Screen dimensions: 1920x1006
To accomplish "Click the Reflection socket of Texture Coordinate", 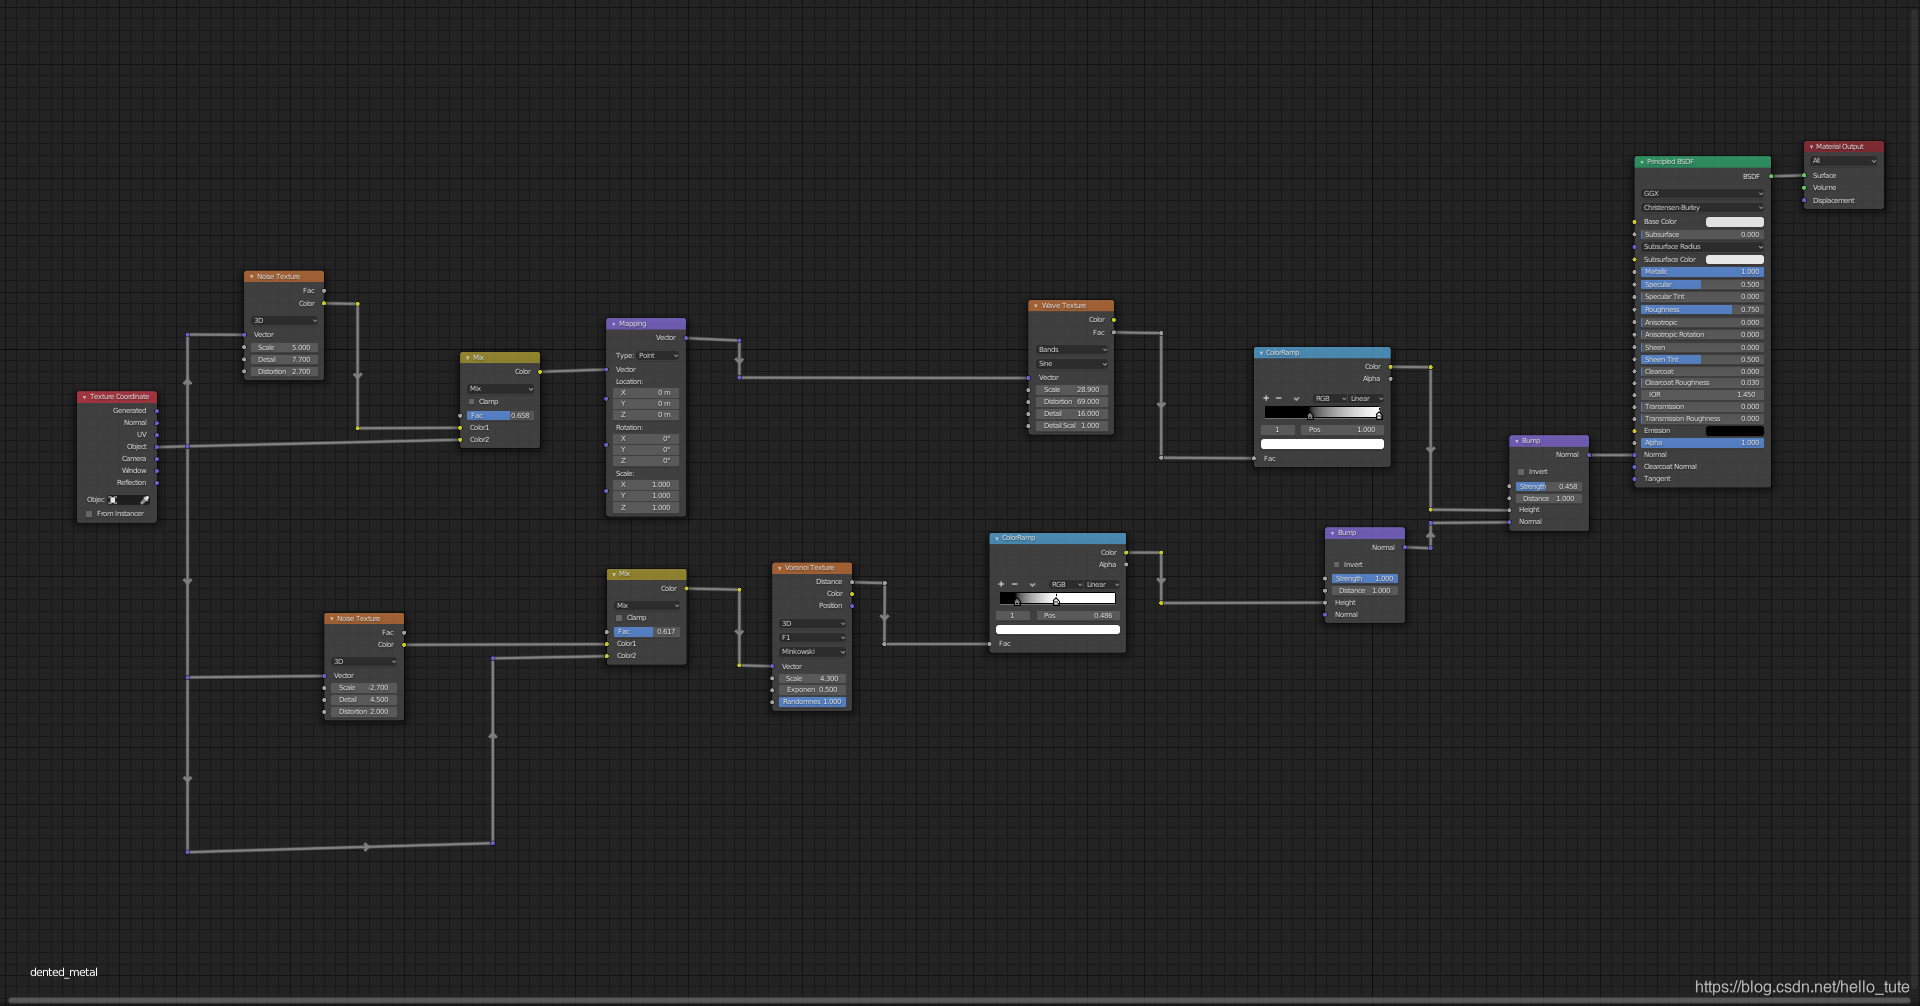I will (x=157, y=483).
